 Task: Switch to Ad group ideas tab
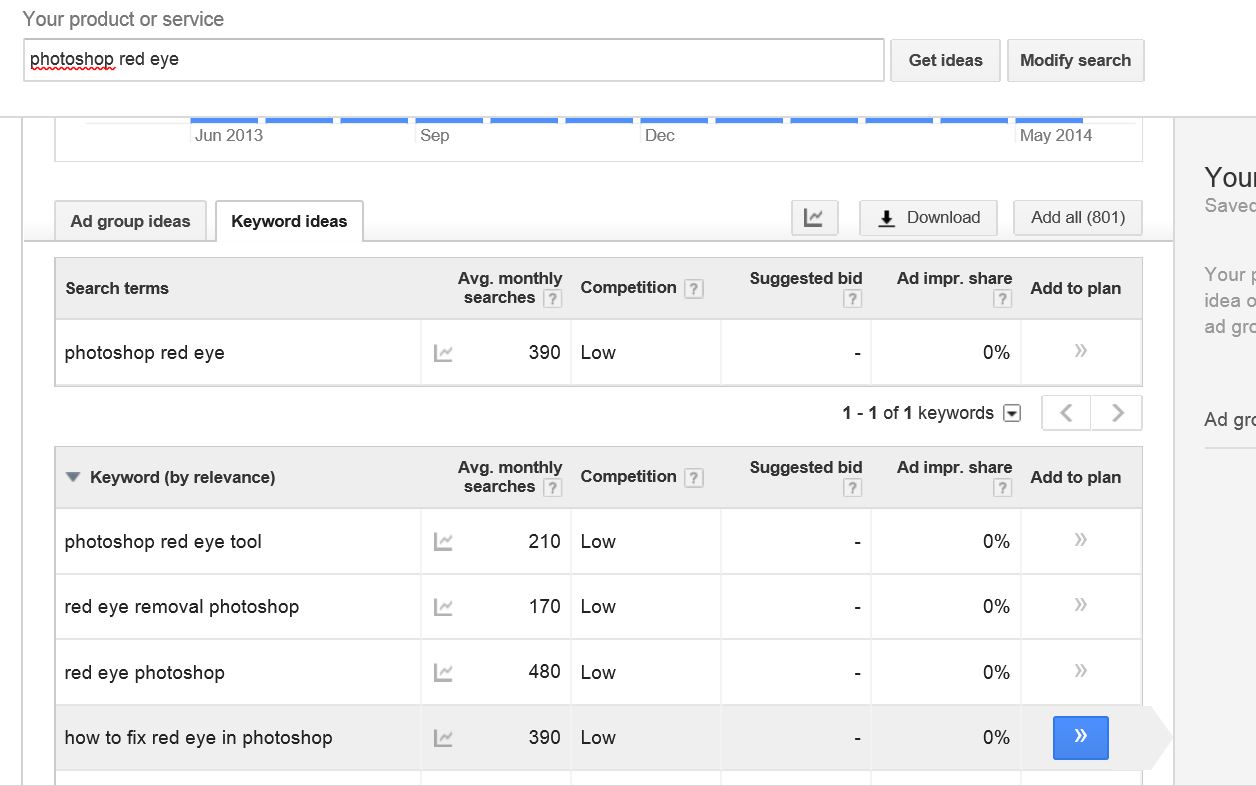(130, 221)
